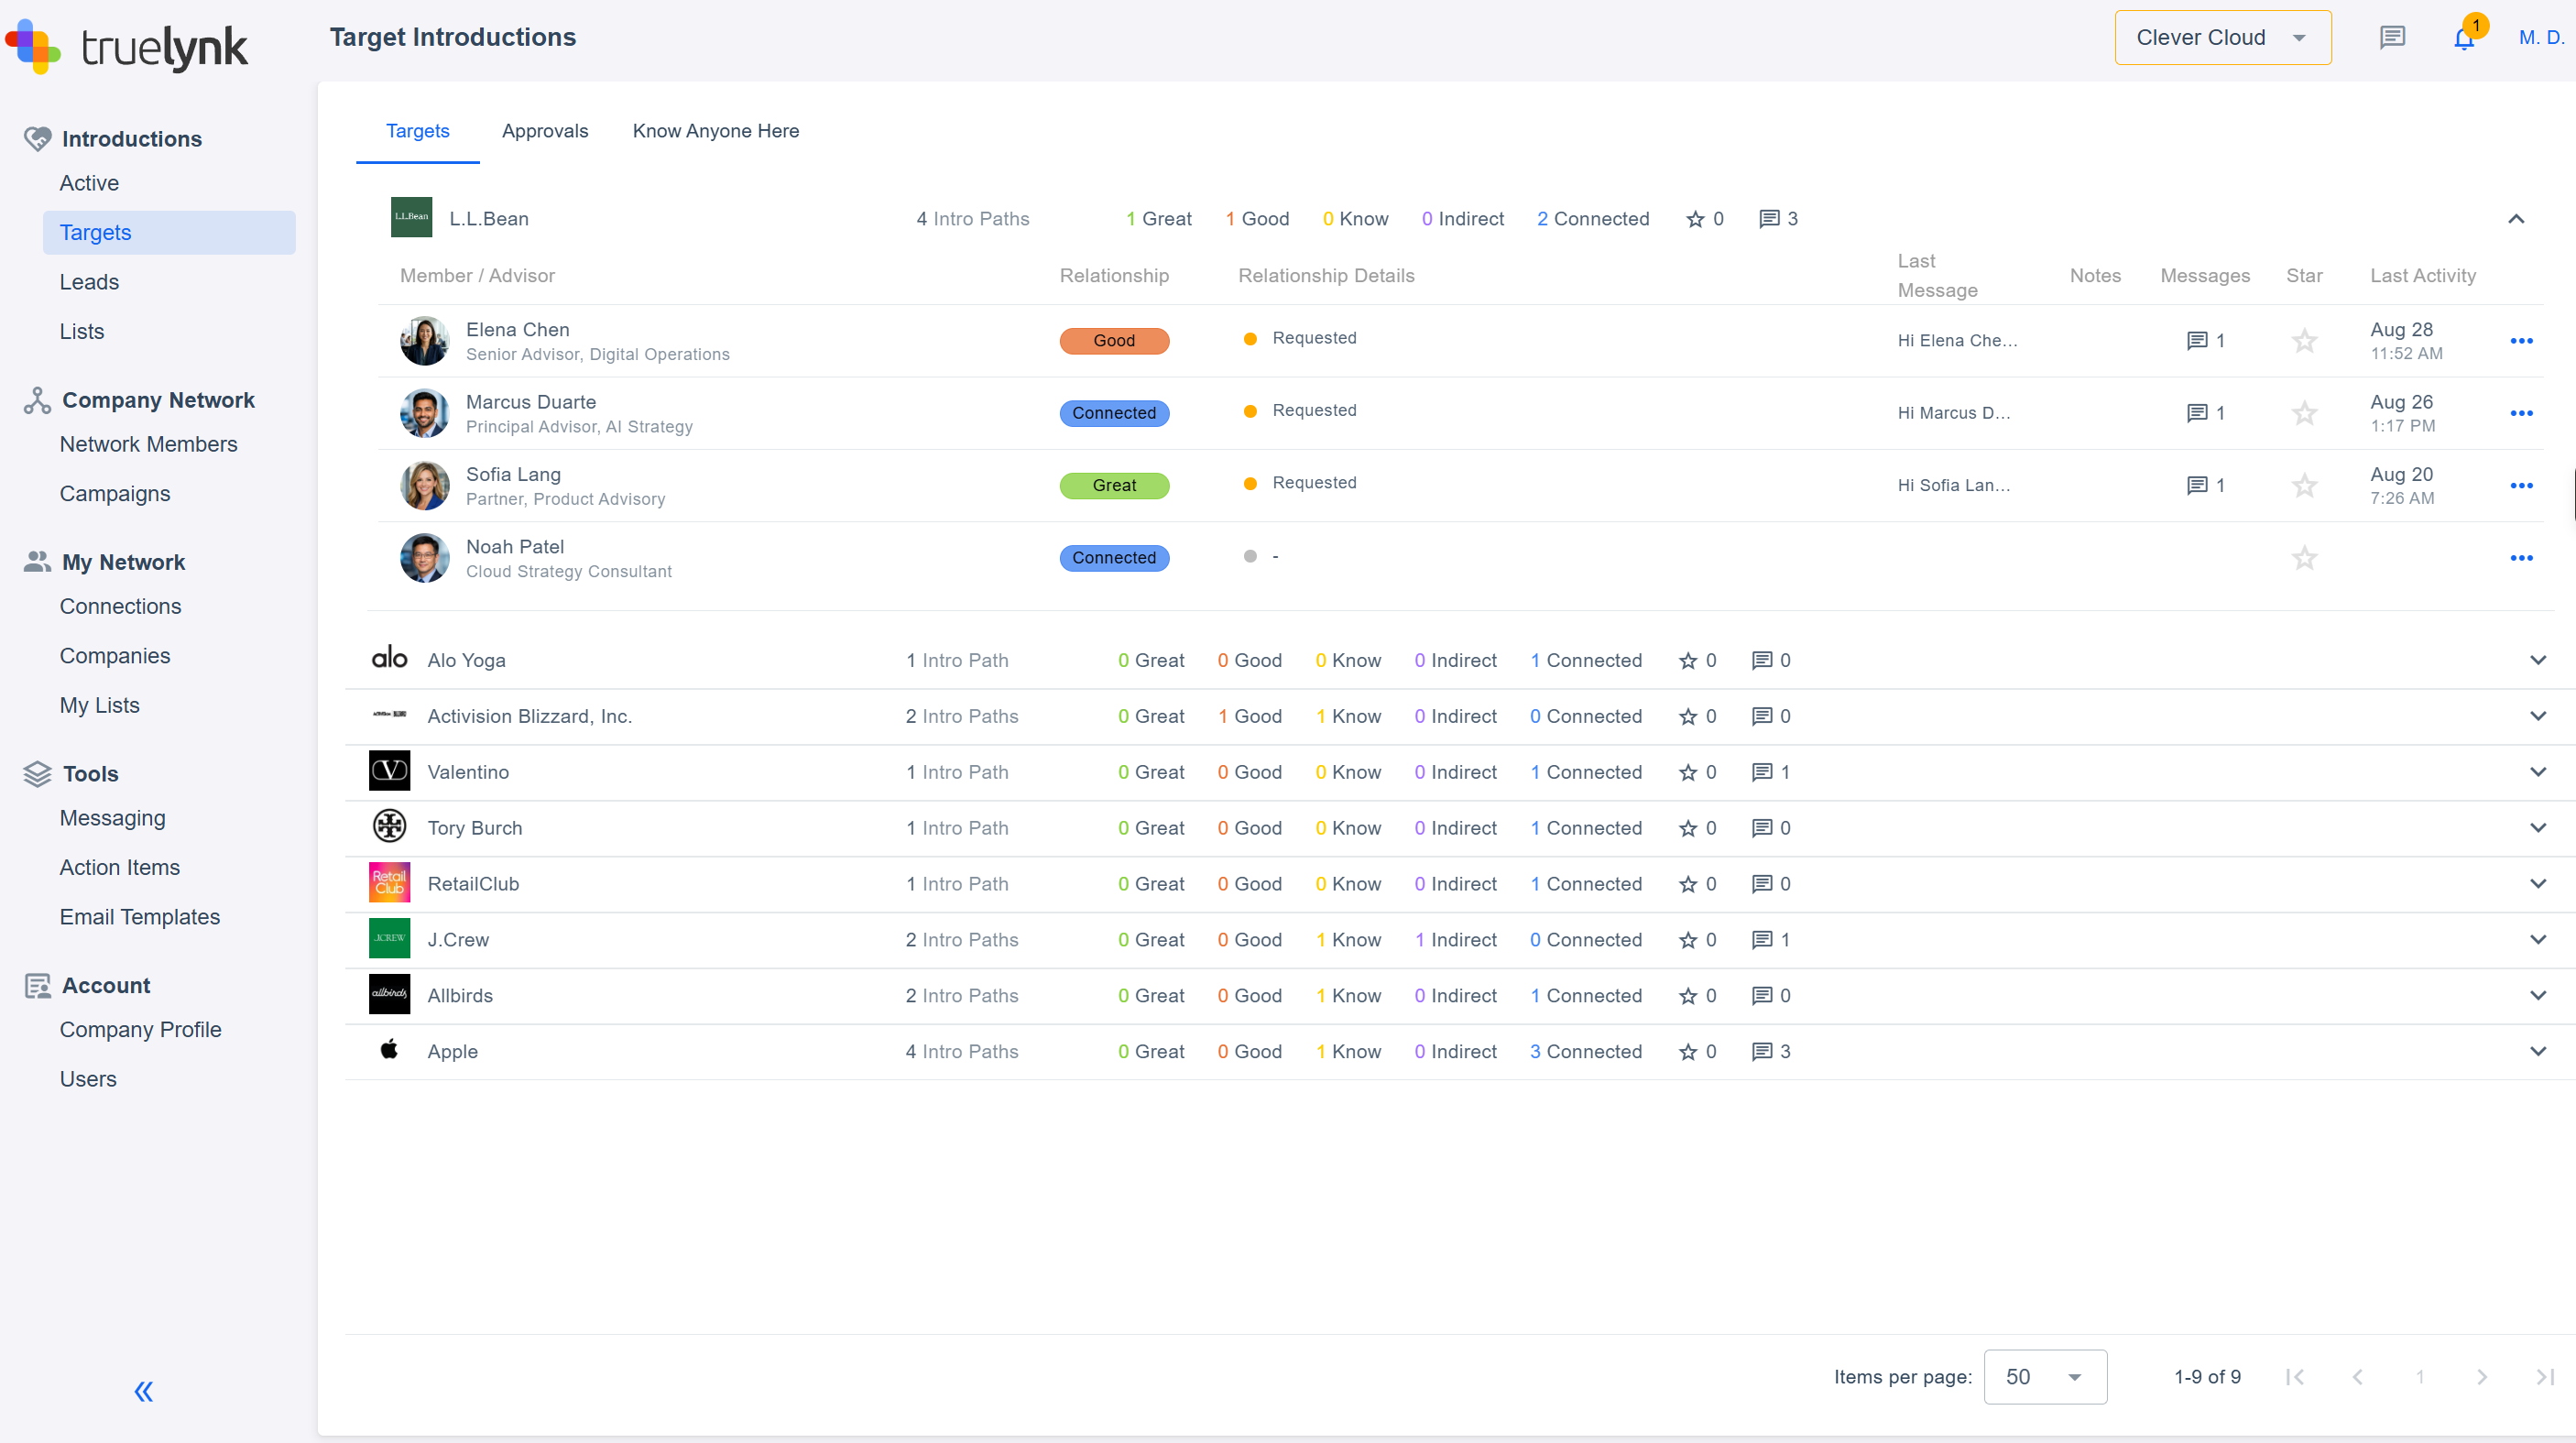Star Noah Patel's intro path
Screen dimensions: 2576x1443
pos(2304,558)
